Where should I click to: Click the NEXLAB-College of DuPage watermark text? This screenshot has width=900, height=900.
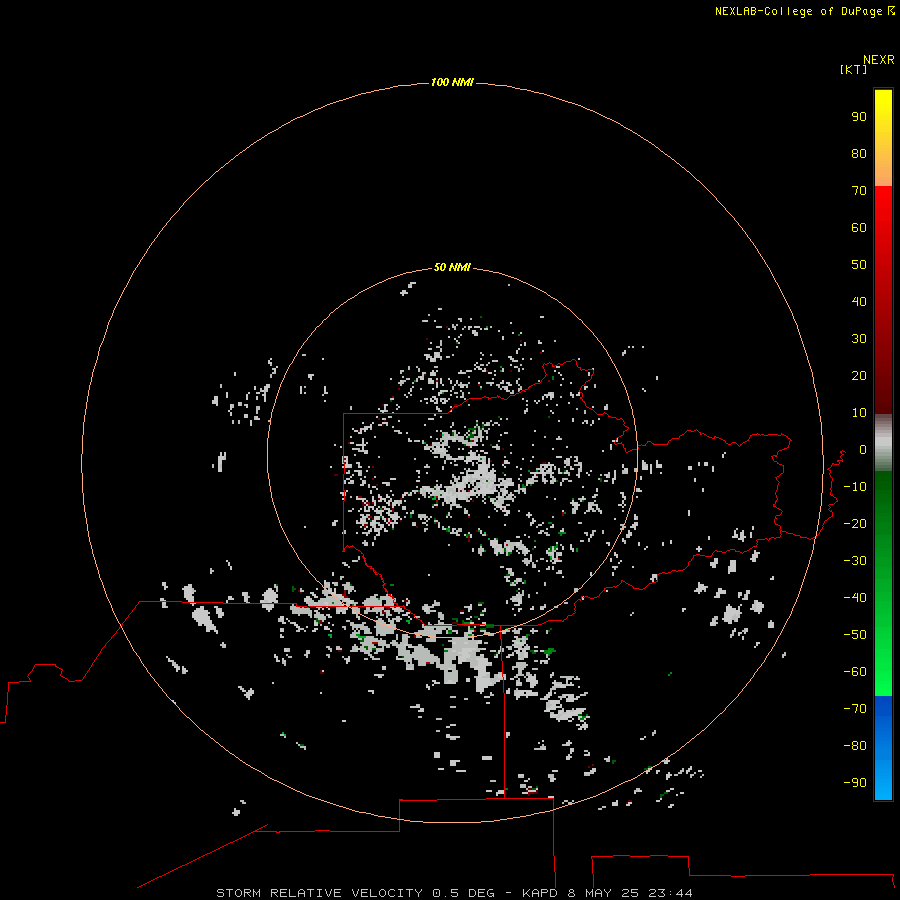click(x=804, y=11)
